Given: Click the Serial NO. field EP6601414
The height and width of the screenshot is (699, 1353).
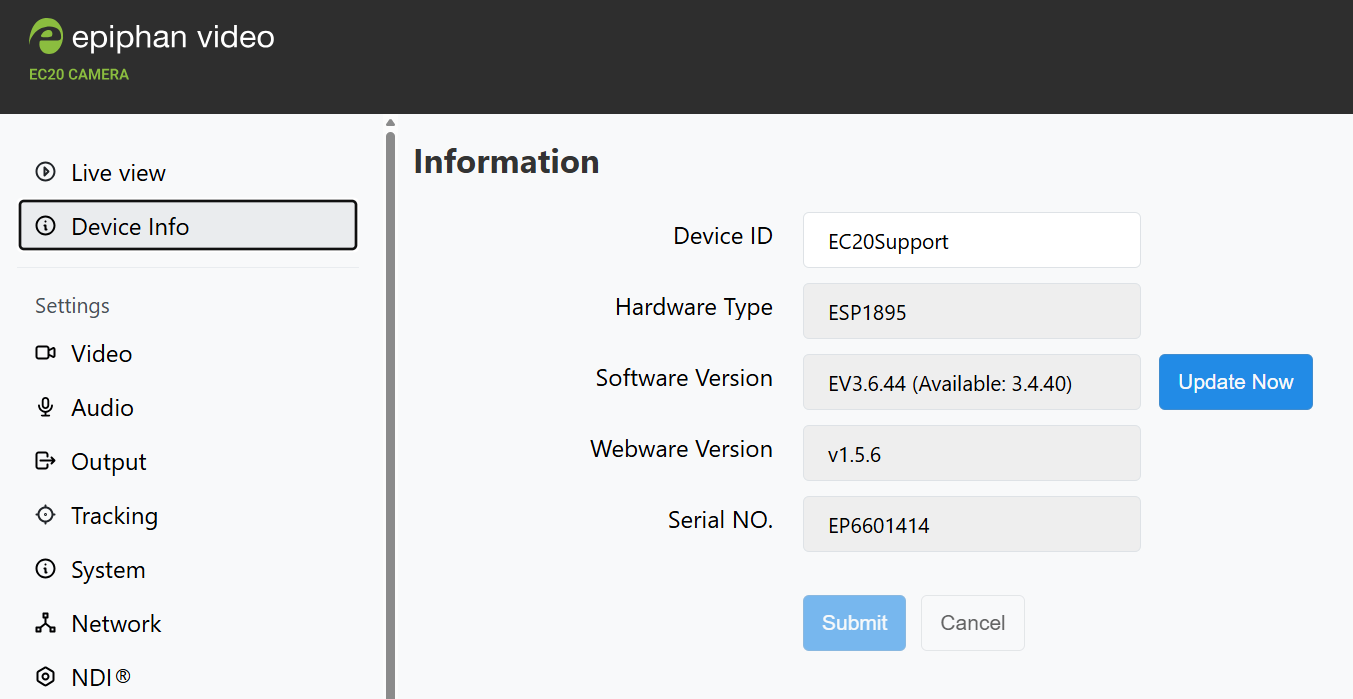Looking at the screenshot, I should pos(971,524).
